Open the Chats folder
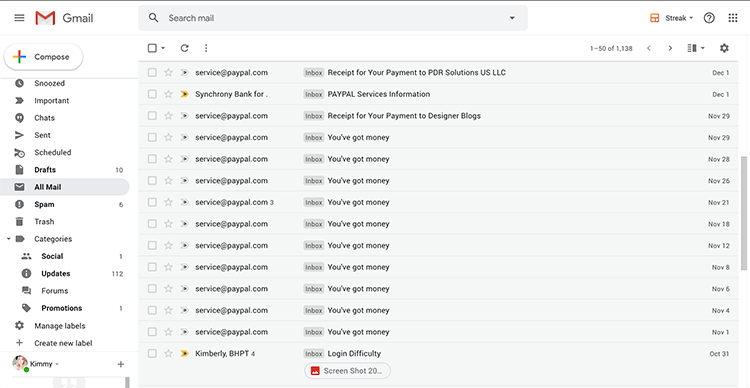The image size is (750, 388). [44, 118]
